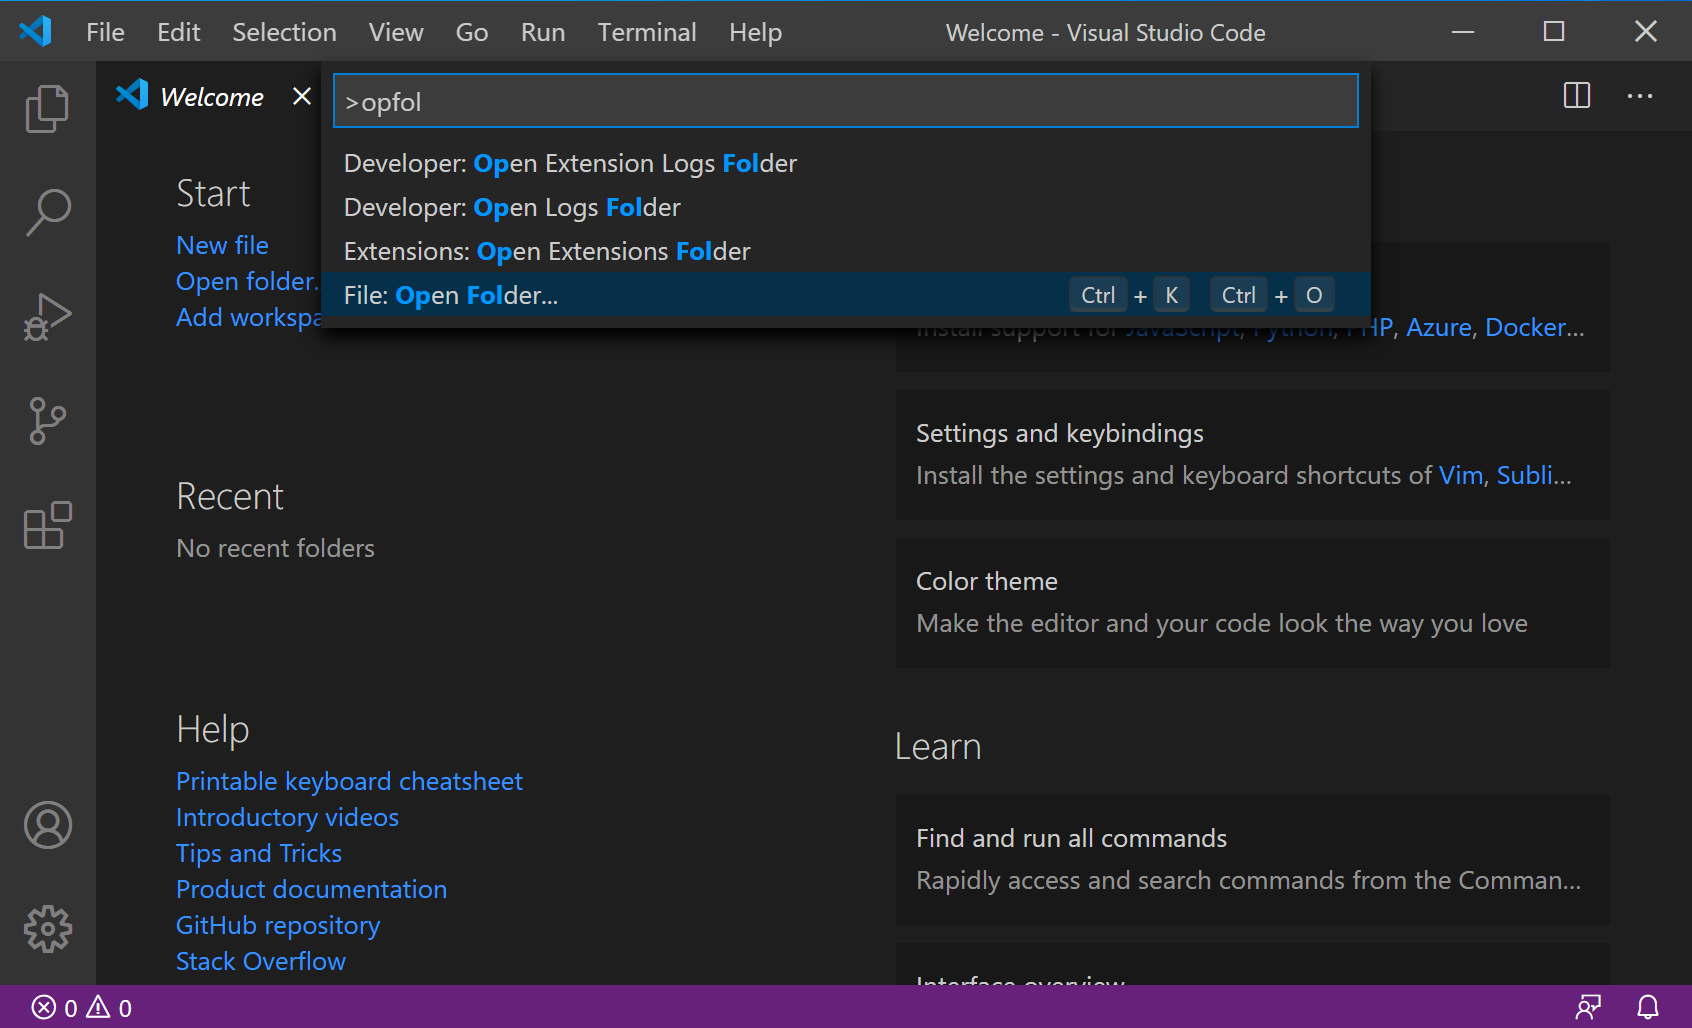Click errors and warnings count indicator
The image size is (1692, 1028).
click(x=82, y=1007)
